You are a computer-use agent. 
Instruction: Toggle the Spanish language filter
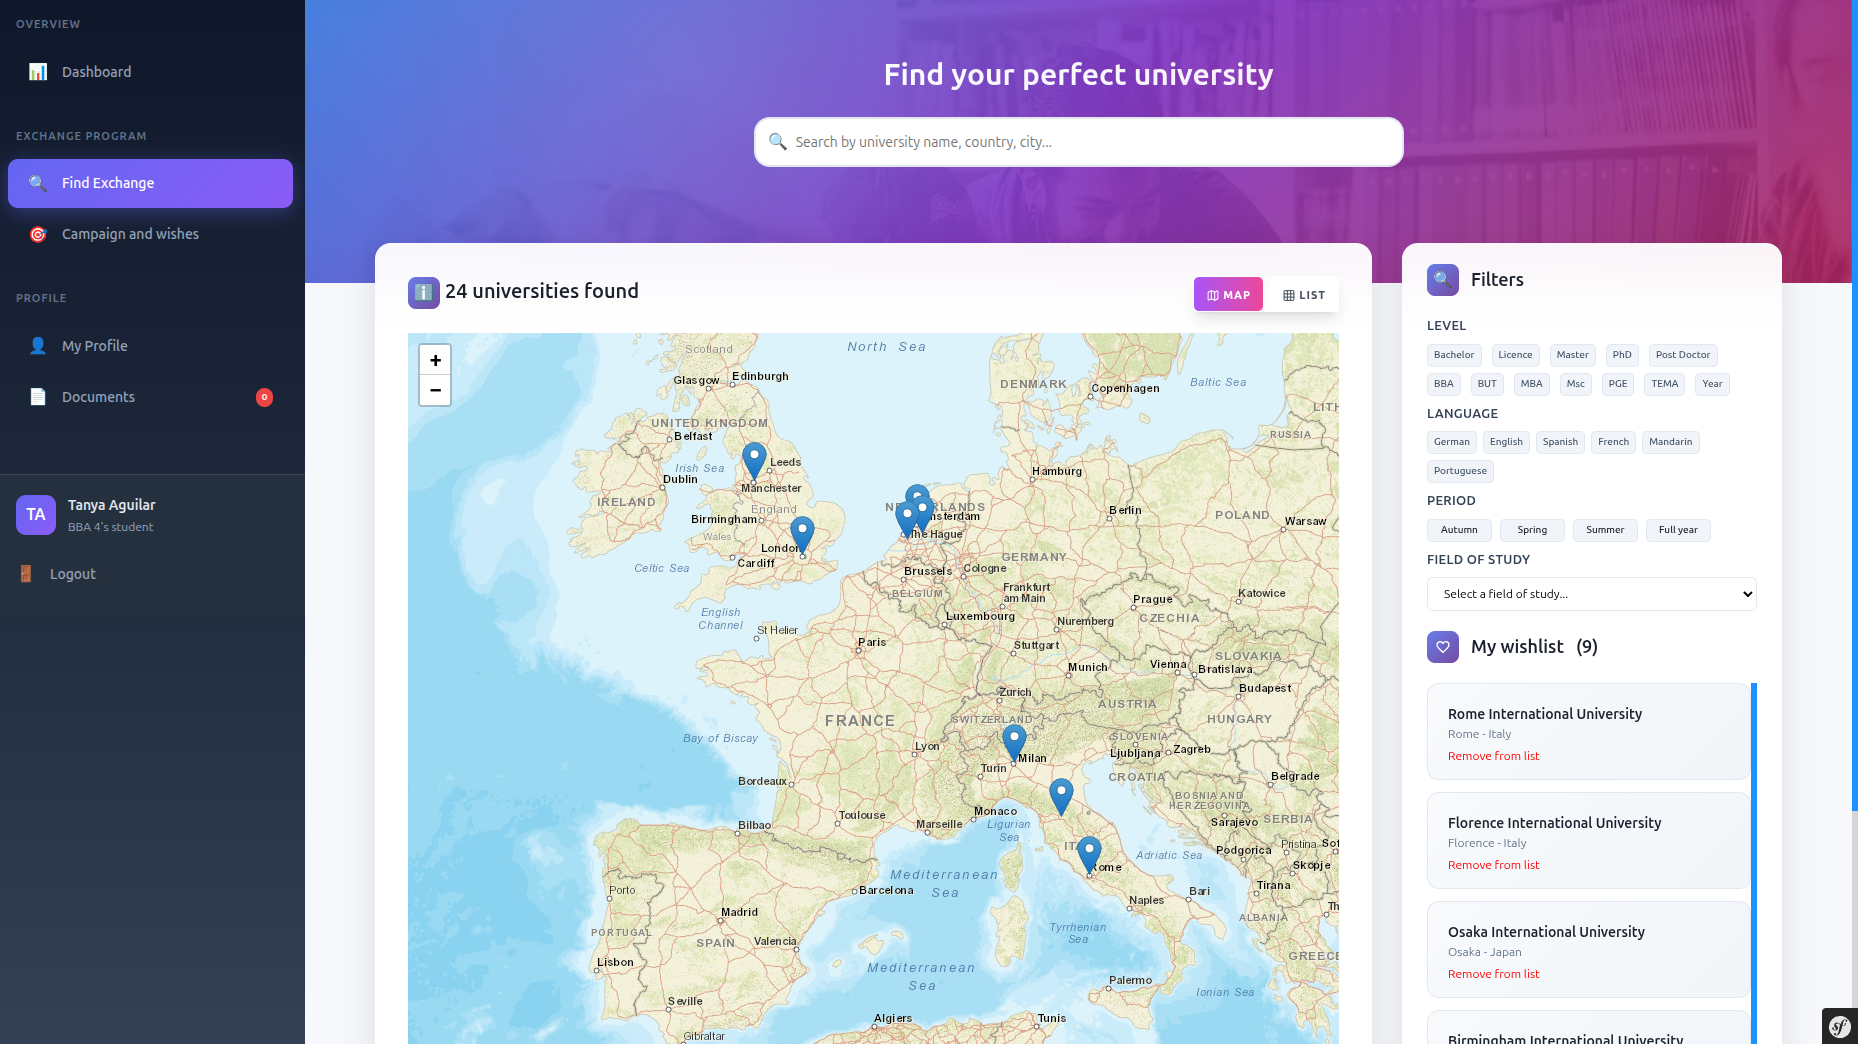(x=1560, y=442)
